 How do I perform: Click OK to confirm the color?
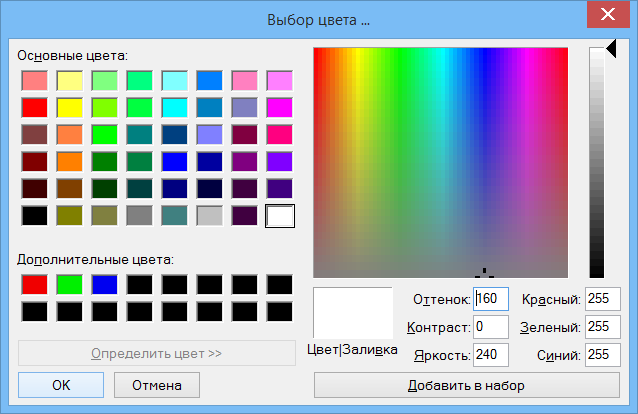click(61, 384)
